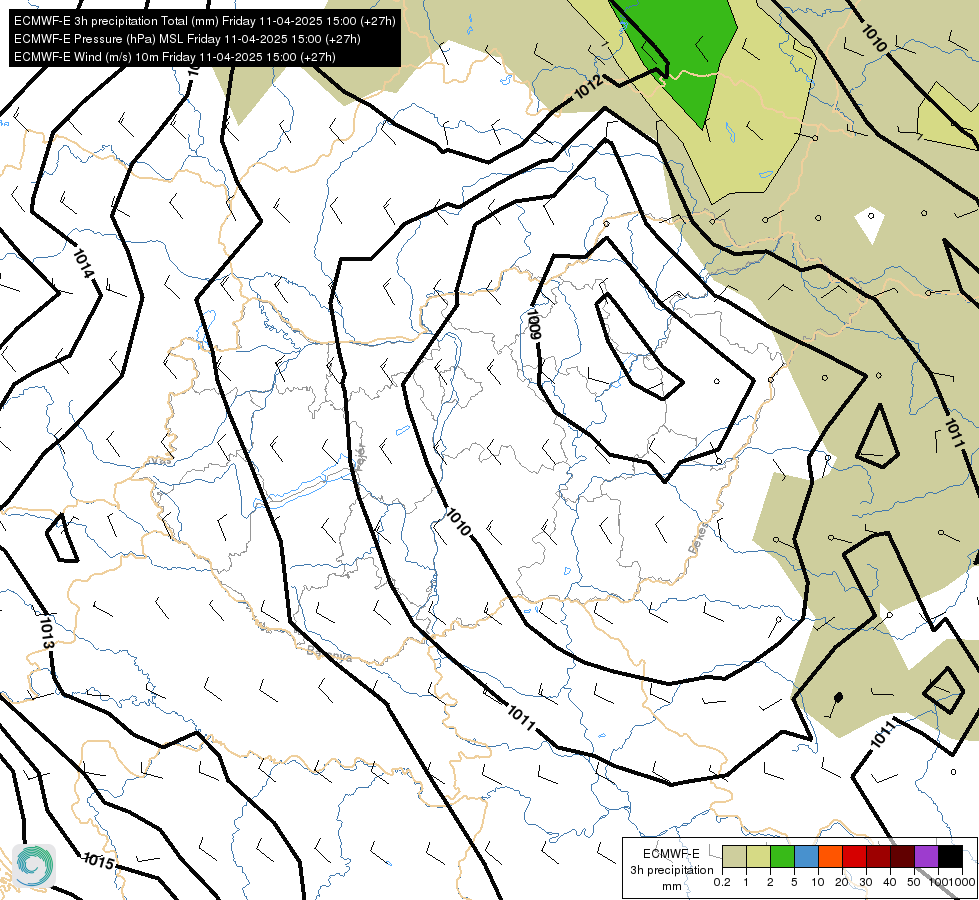Click the 1014 isobar label
This screenshot has width=979, height=900.
(x=82, y=264)
